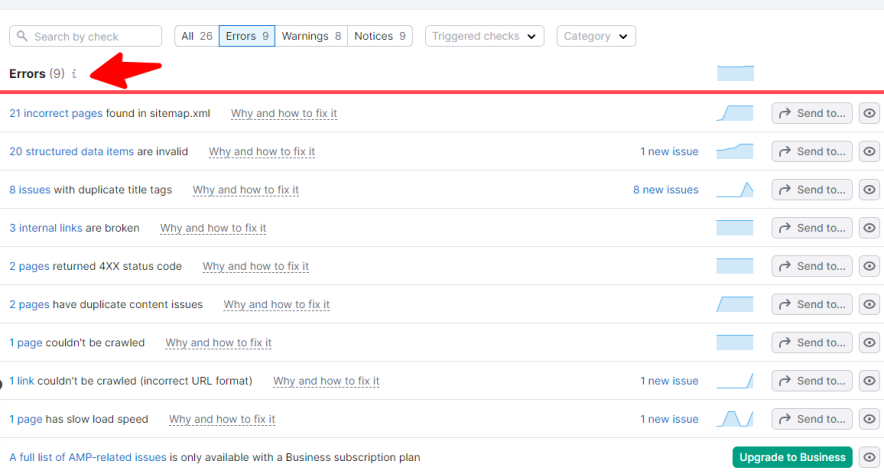Click trend graph for duplicate title tags
This screenshot has width=884, height=474.
pyautogui.click(x=735, y=190)
